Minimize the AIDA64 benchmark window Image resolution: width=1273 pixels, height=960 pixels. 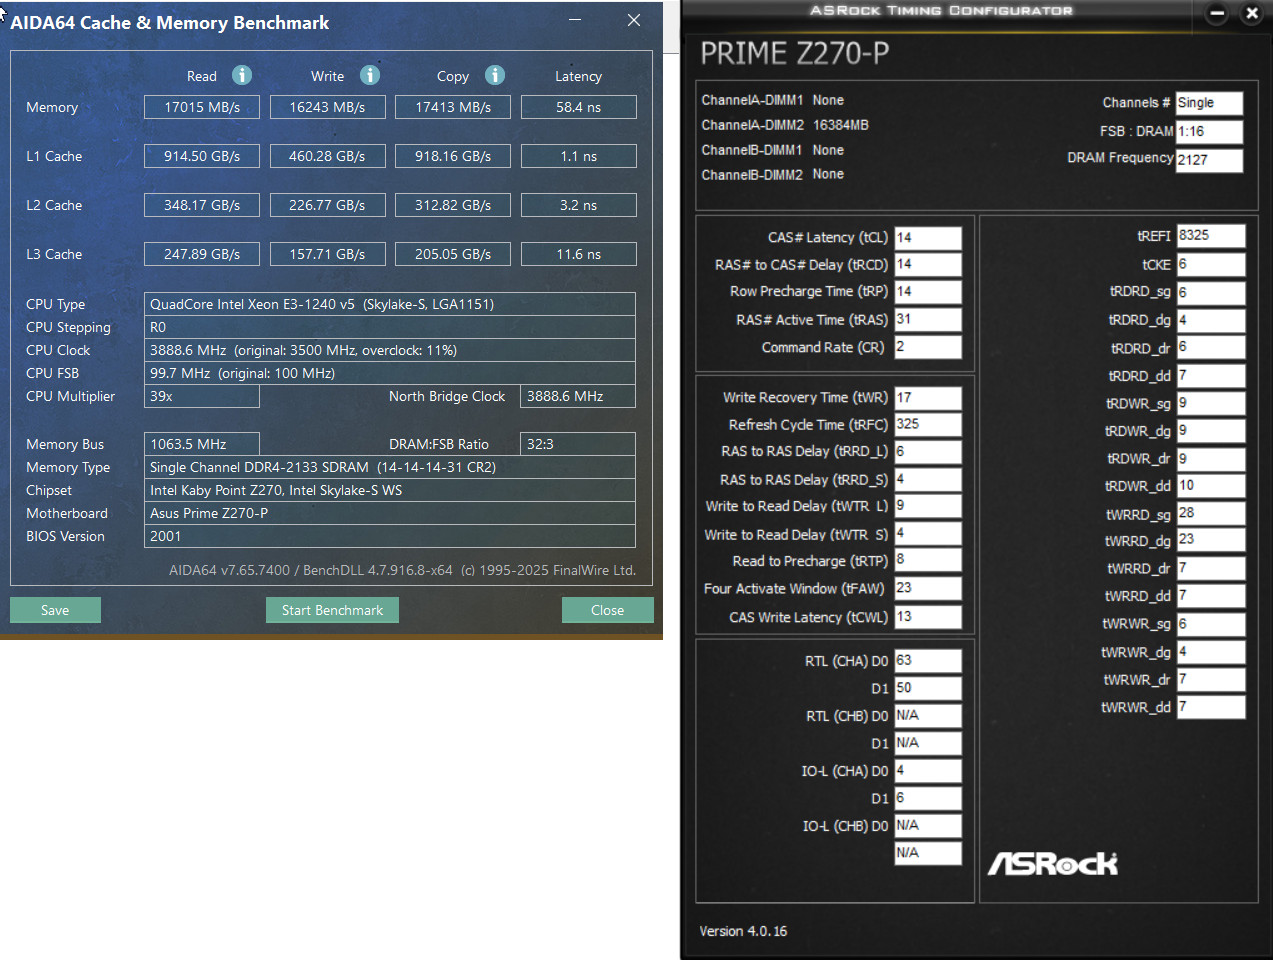575,20
